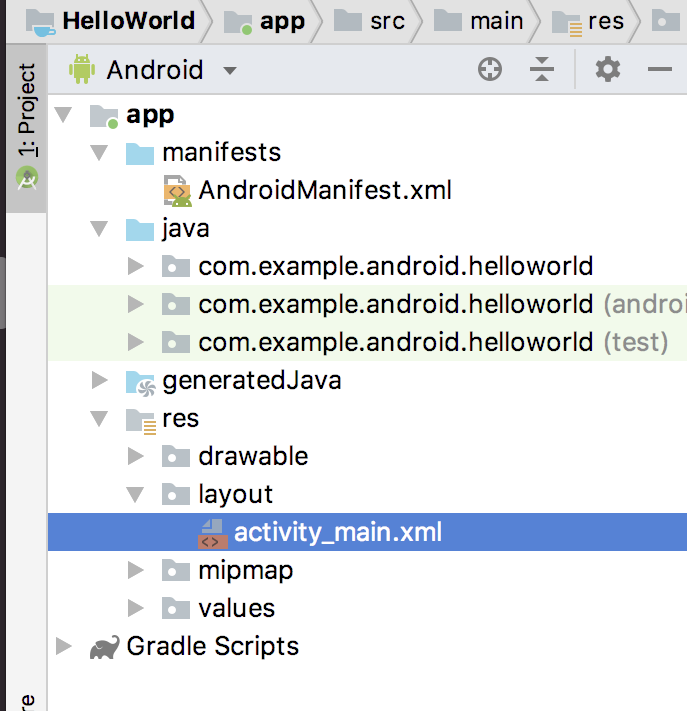
Task: Expand the drawable folder
Action: (136, 456)
